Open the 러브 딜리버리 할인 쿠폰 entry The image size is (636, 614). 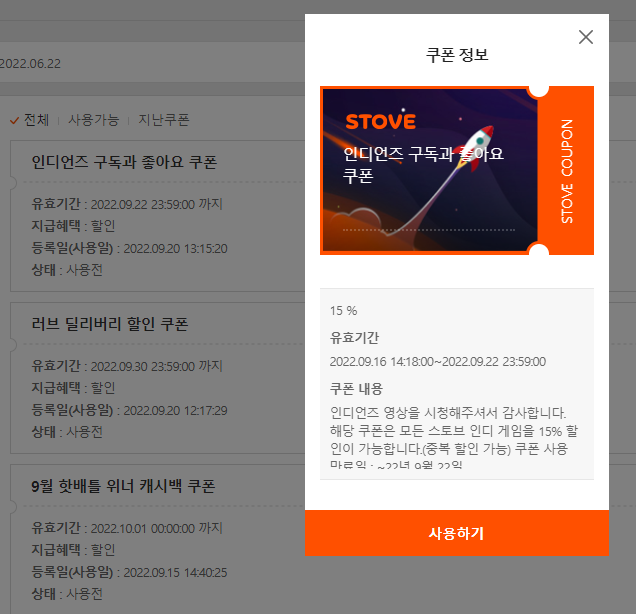coord(110,324)
